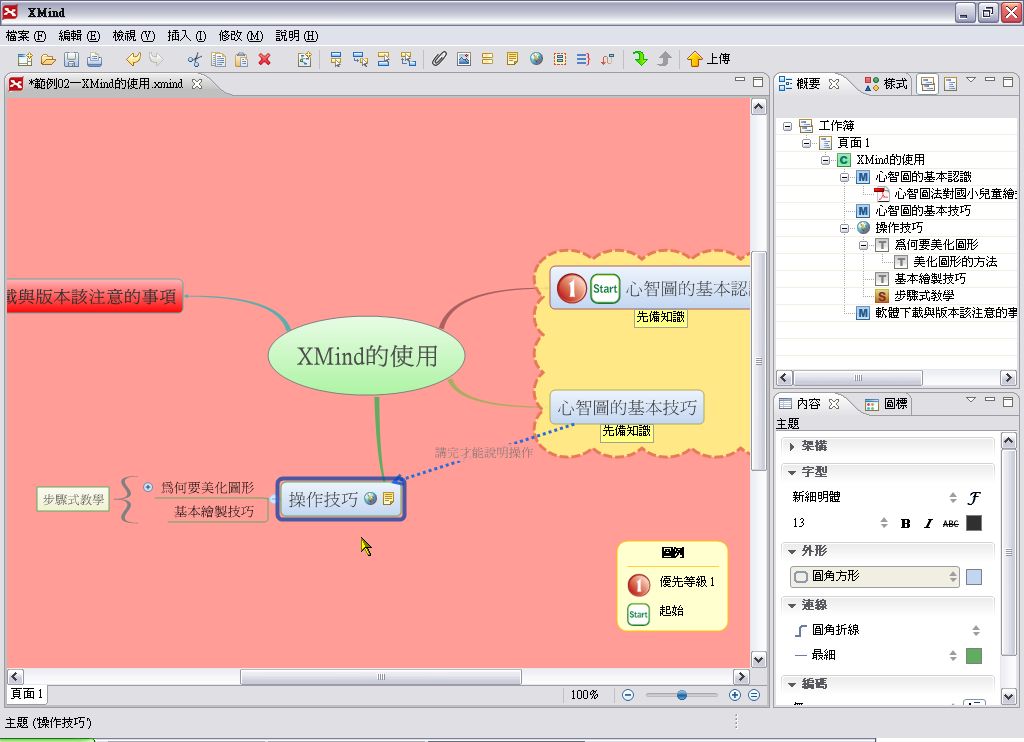The image size is (1024, 742).
Task: Open the 說明 menu
Action: pos(296,36)
